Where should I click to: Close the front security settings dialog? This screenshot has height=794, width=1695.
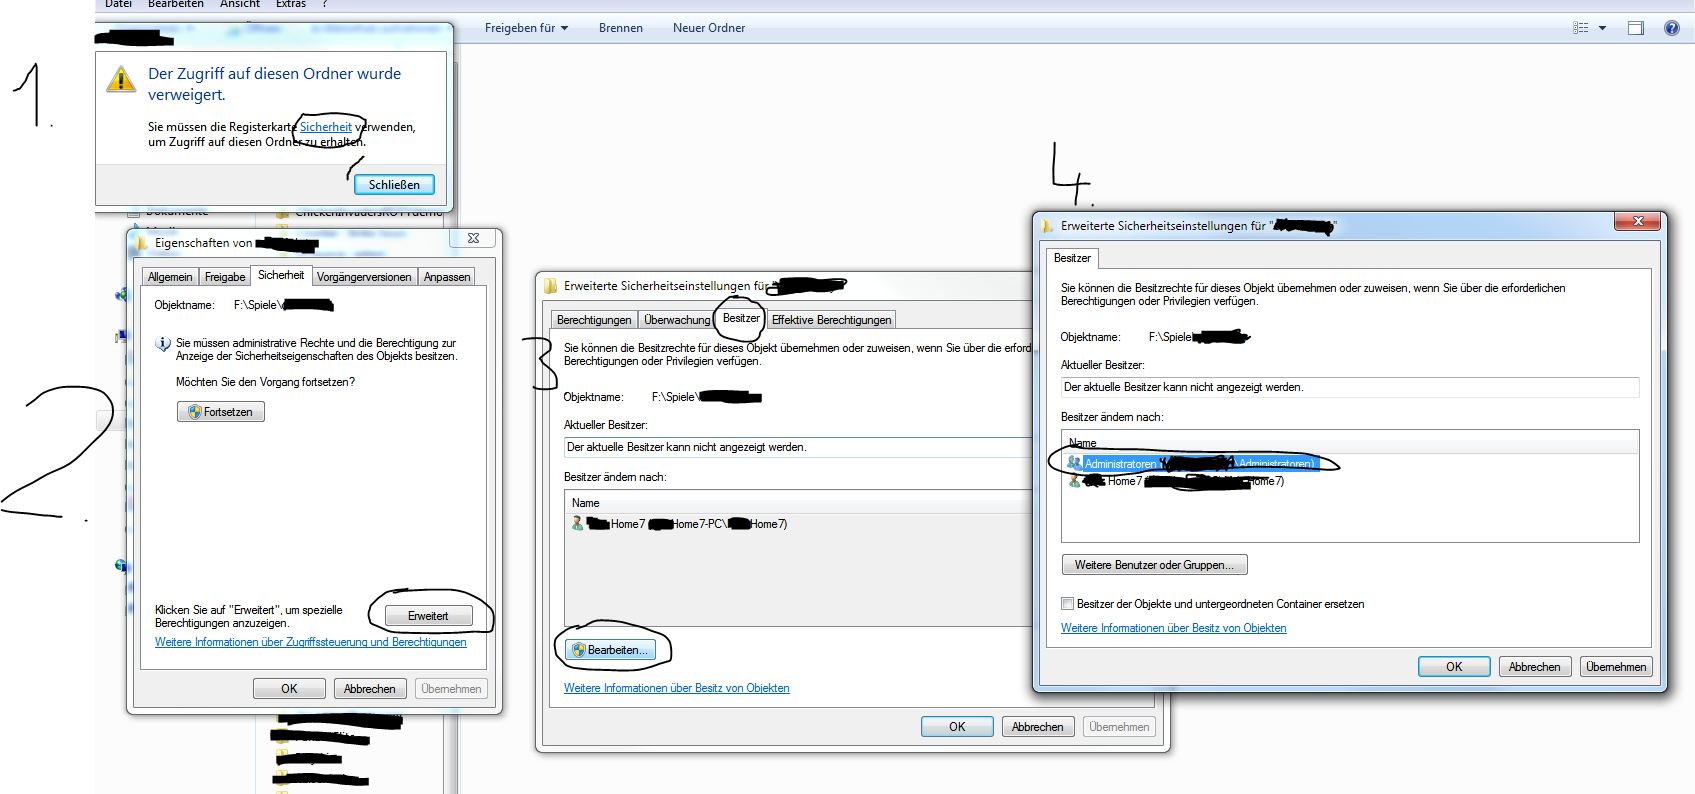pyautogui.click(x=1638, y=221)
